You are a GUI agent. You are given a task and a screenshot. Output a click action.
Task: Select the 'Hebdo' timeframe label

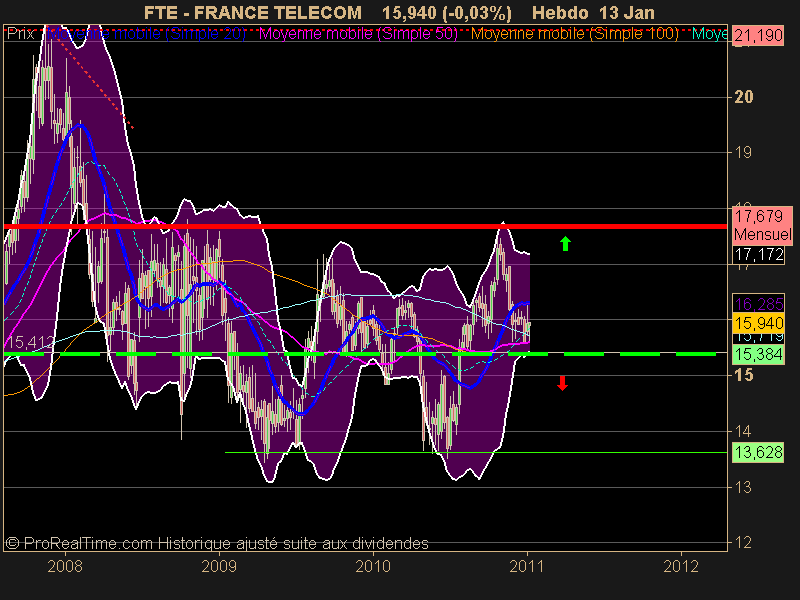point(560,12)
